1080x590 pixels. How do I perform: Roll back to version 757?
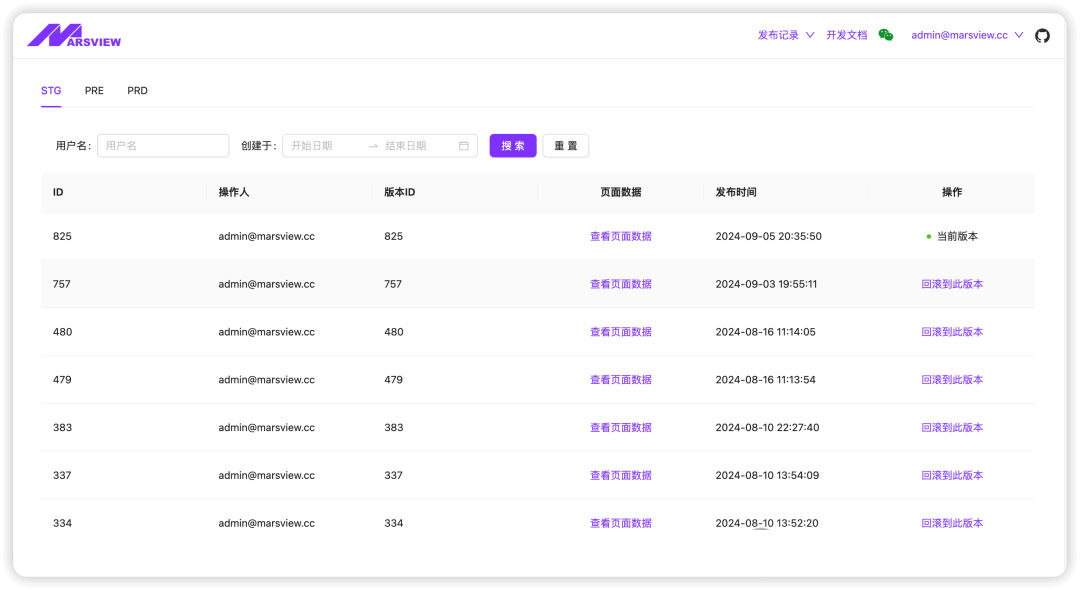tap(952, 284)
